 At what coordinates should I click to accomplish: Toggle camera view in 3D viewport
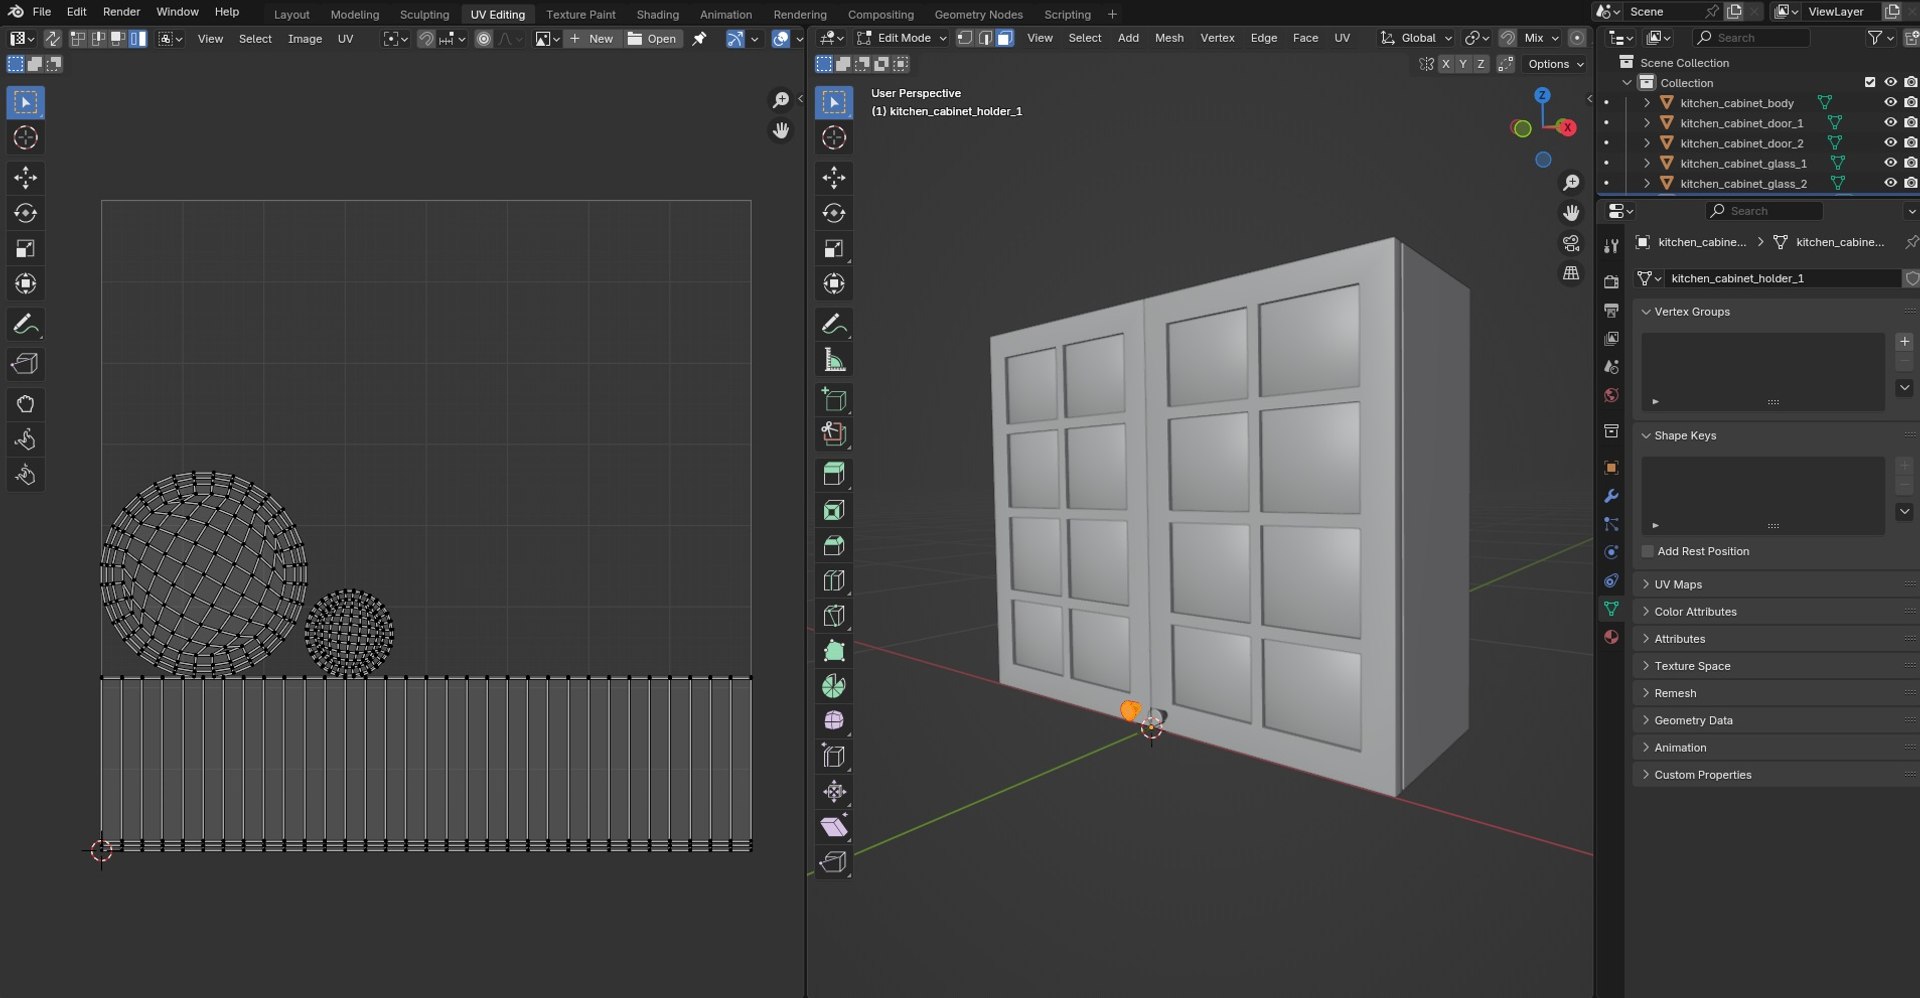(1571, 243)
